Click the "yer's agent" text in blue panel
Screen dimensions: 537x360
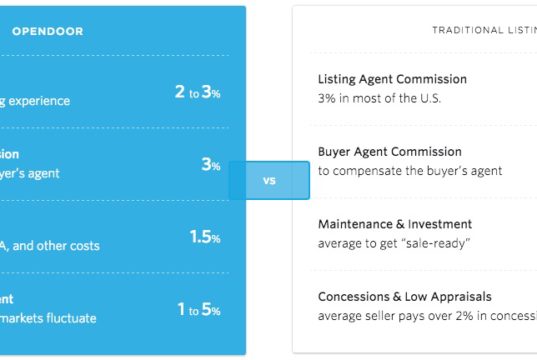[30, 174]
